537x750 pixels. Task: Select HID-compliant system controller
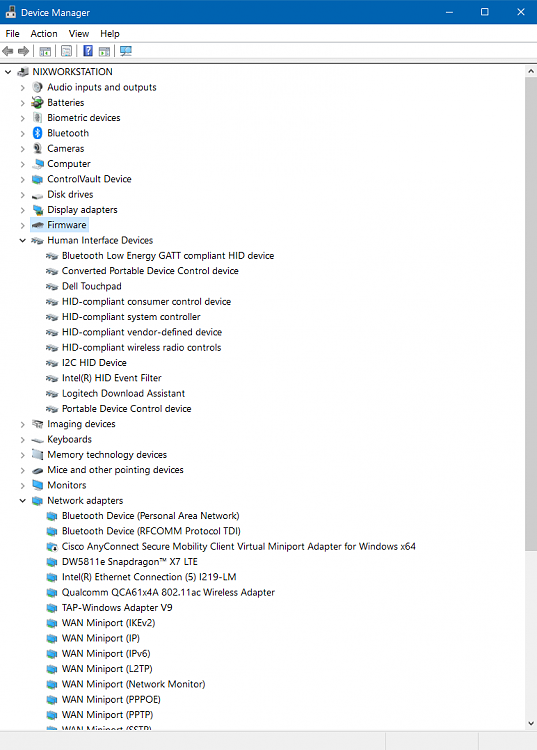[x=131, y=317]
